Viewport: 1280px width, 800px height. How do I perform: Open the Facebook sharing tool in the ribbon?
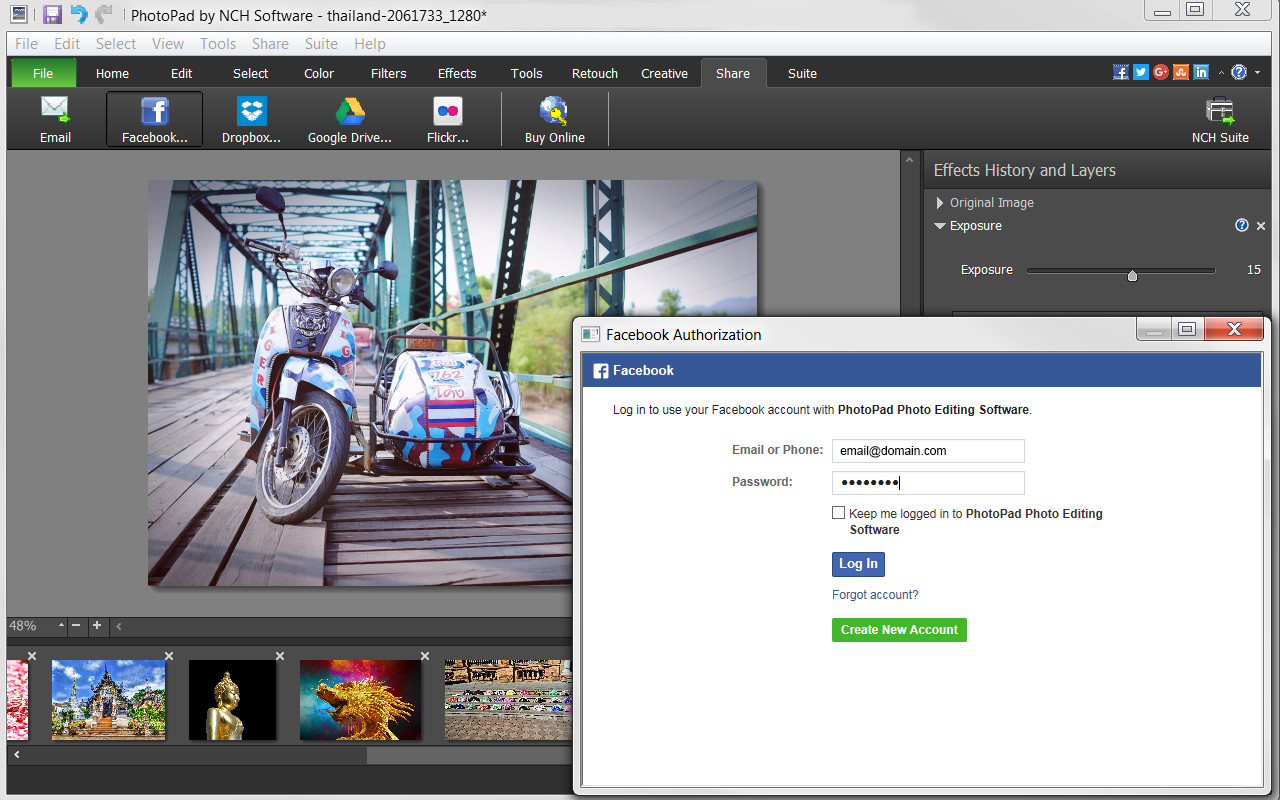pyautogui.click(x=154, y=118)
